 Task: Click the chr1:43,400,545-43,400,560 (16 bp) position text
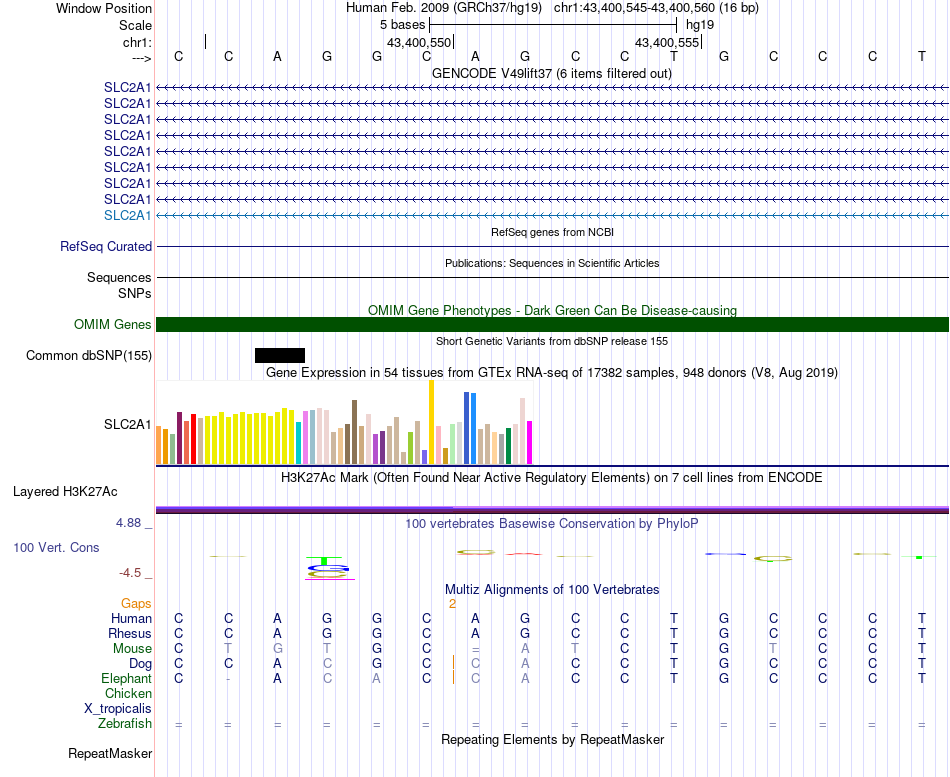[x=656, y=8]
